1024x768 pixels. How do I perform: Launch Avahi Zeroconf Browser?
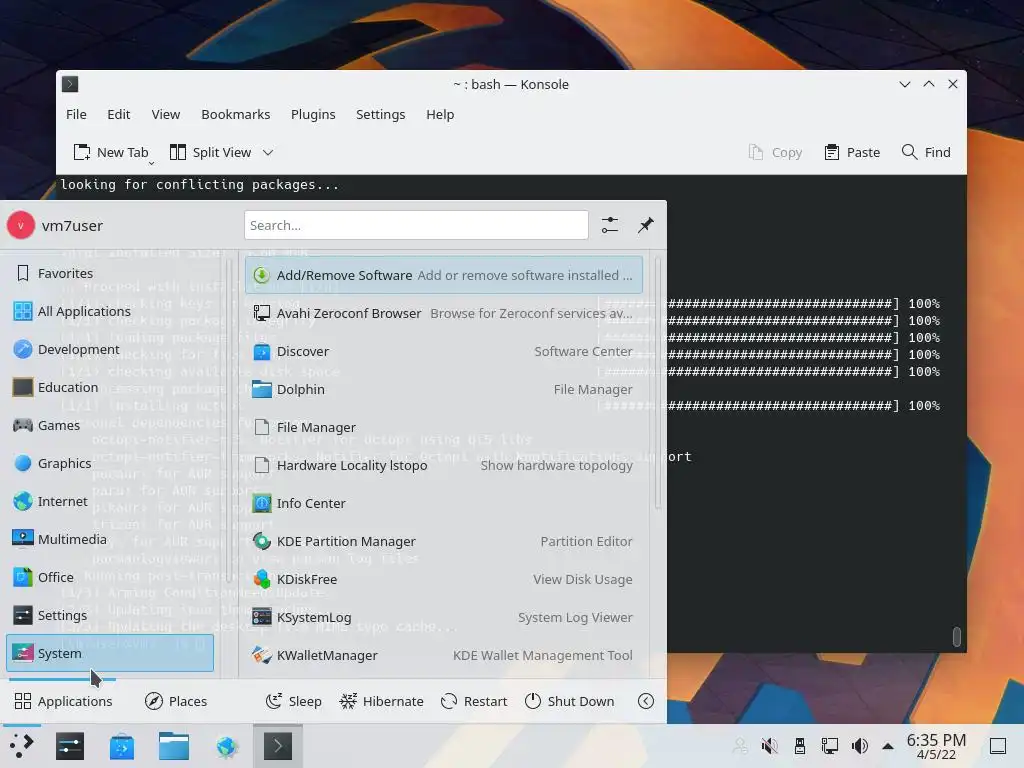(443, 313)
